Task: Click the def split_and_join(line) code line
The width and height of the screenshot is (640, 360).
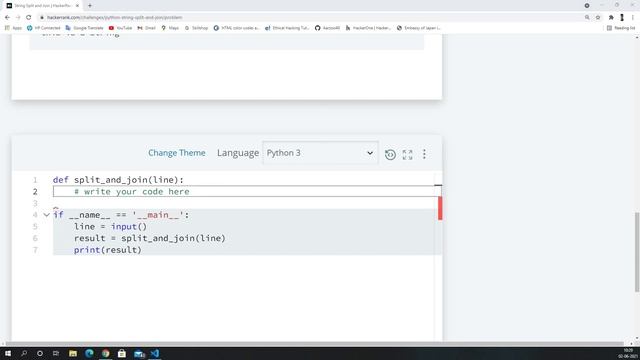Action: (118, 180)
